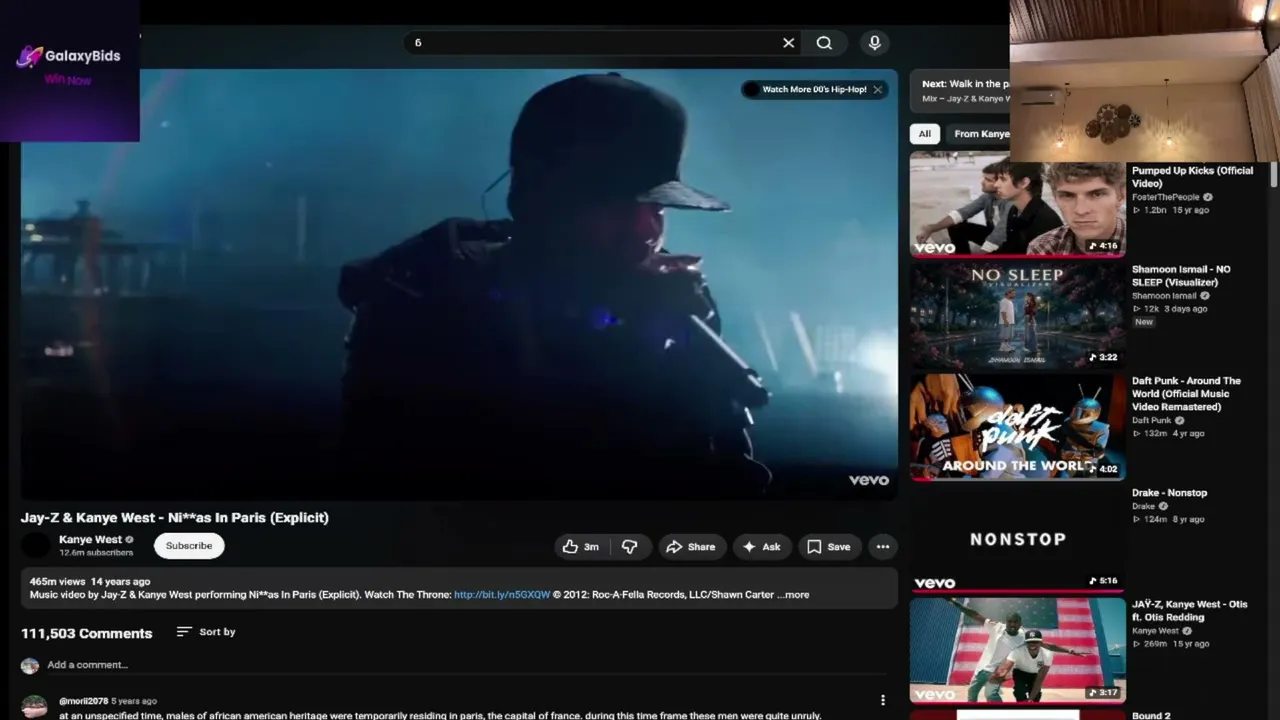Open Kanye West channel avatar under the video
This screenshot has width=1280, height=720.
[x=36, y=545]
